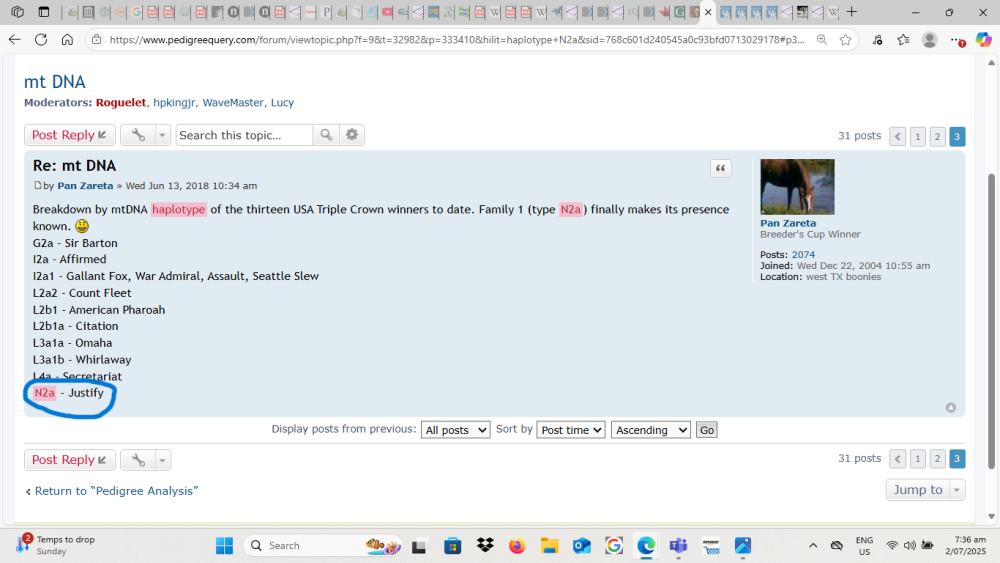Open the 'All posts' display dropdown
The width and height of the screenshot is (1000, 563).
coord(455,430)
